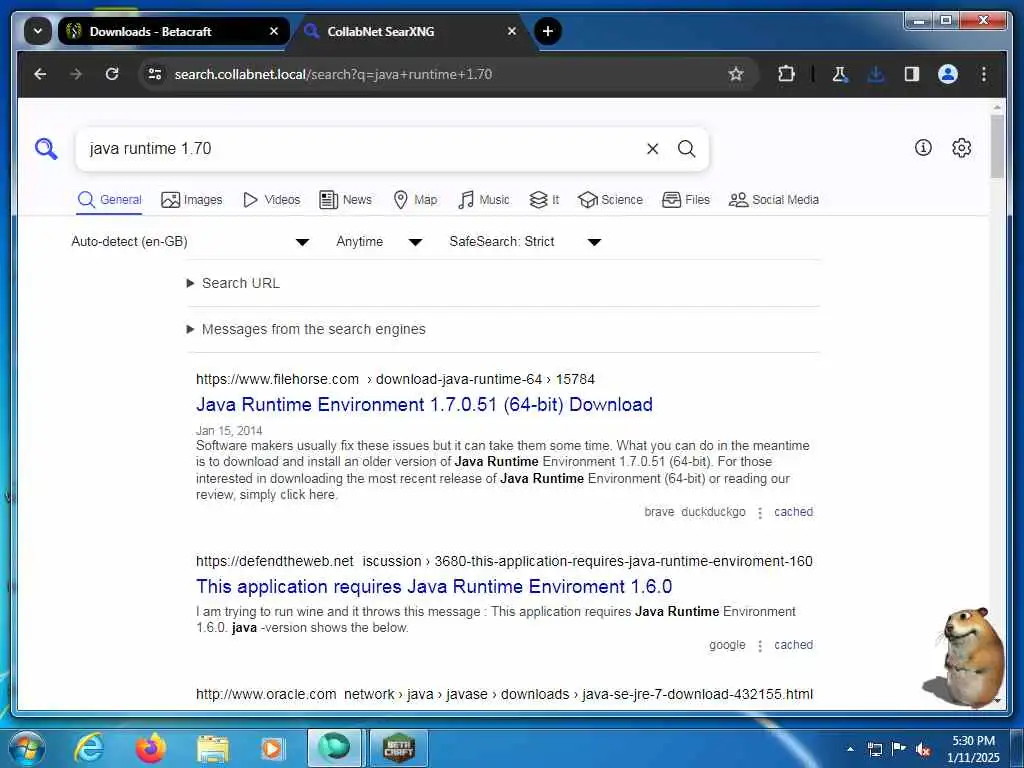Open Java Runtime Environment 1.7.0.51 Download result
1024x768 pixels.
[424, 405]
